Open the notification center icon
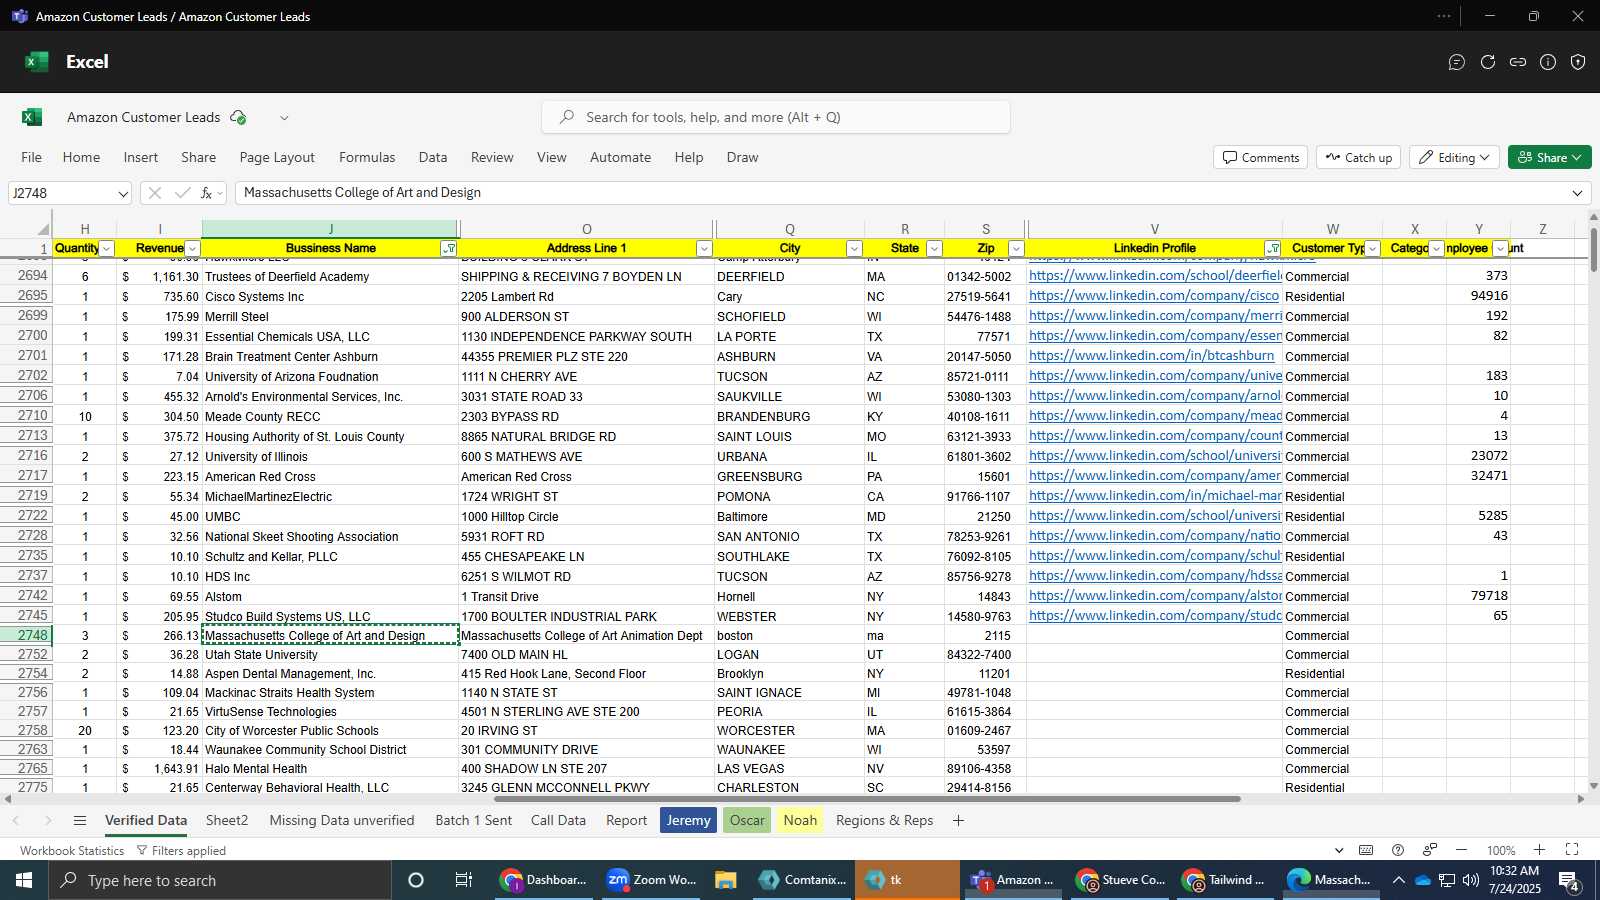Viewport: 1600px width, 900px height. (x=1569, y=881)
